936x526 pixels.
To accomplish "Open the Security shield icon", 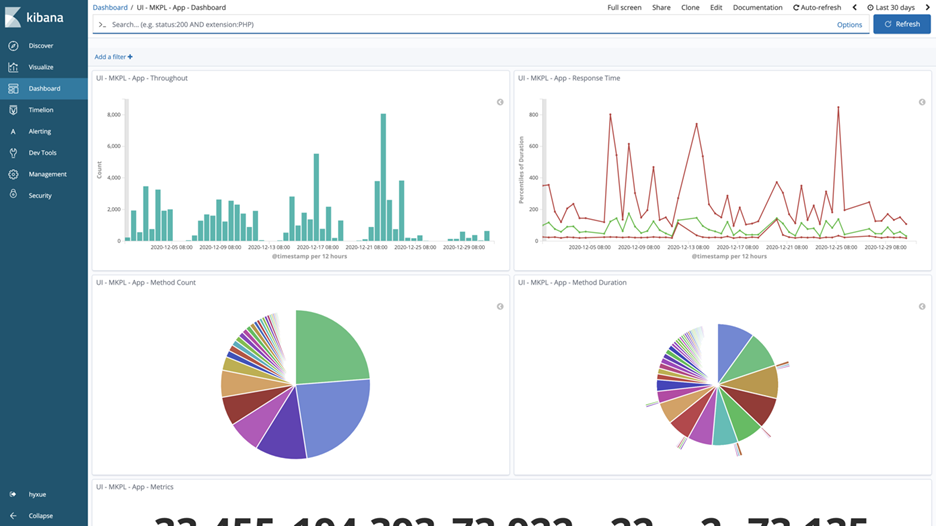I will [x=13, y=195].
